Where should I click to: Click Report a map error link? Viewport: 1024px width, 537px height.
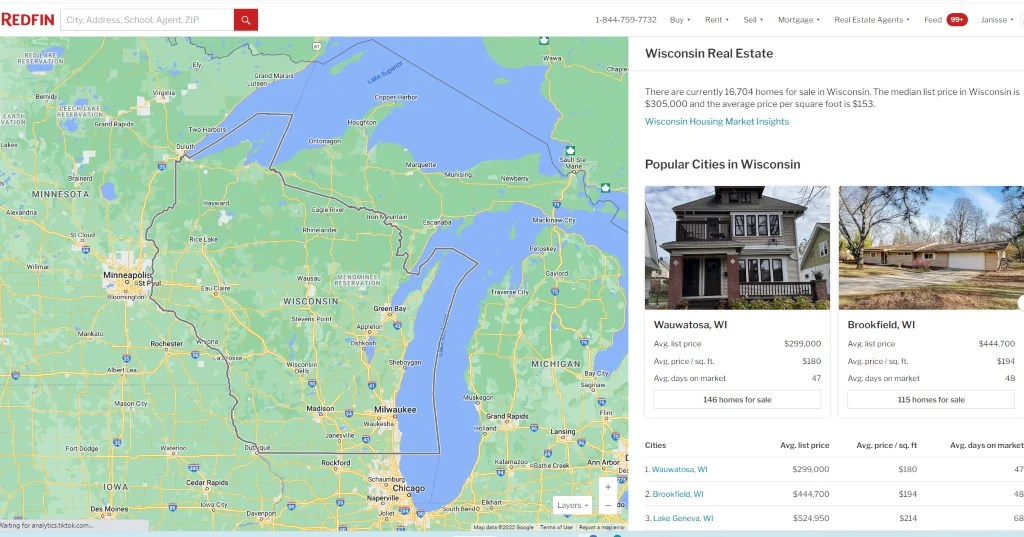click(x=601, y=527)
